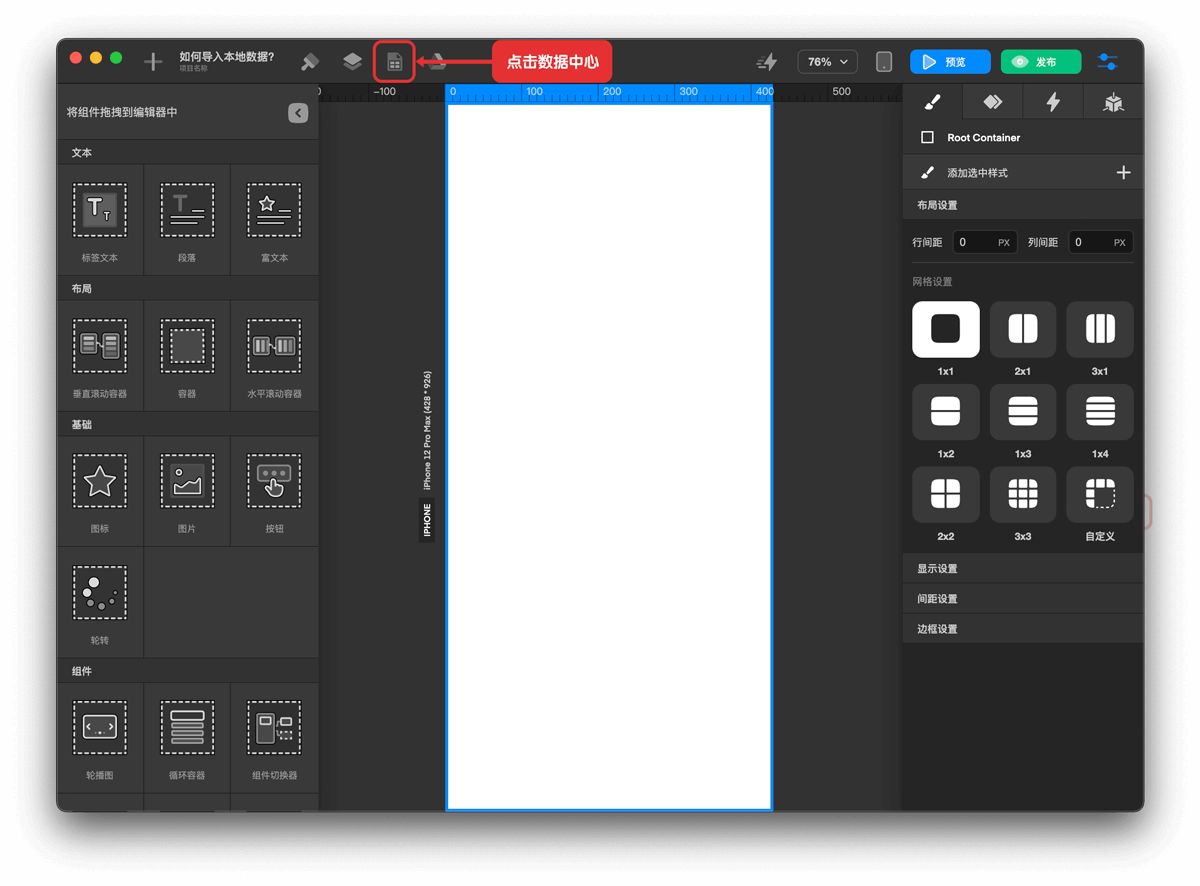Click the phone device icon

(884, 62)
